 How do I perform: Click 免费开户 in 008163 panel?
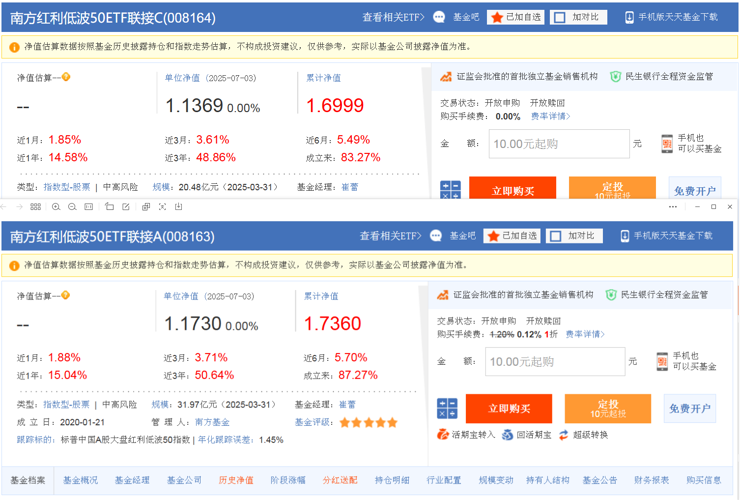point(690,408)
